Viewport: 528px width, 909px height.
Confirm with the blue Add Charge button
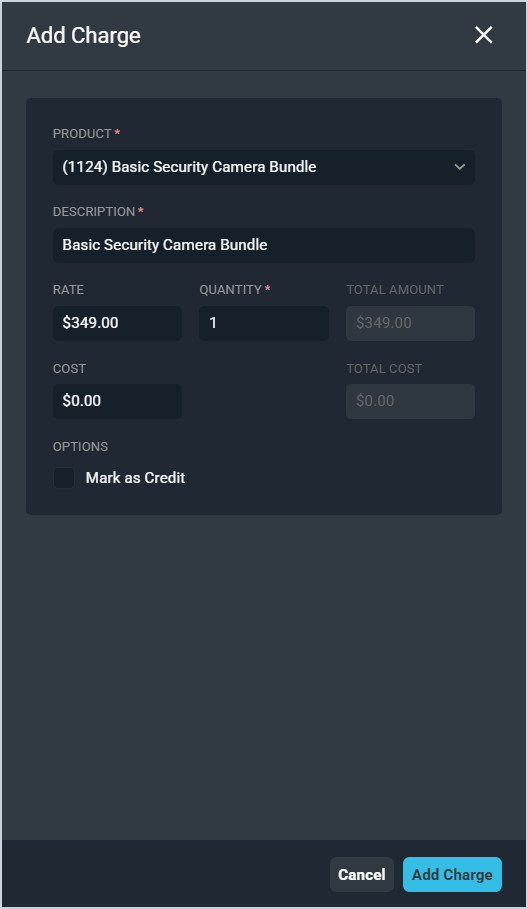tap(452, 874)
